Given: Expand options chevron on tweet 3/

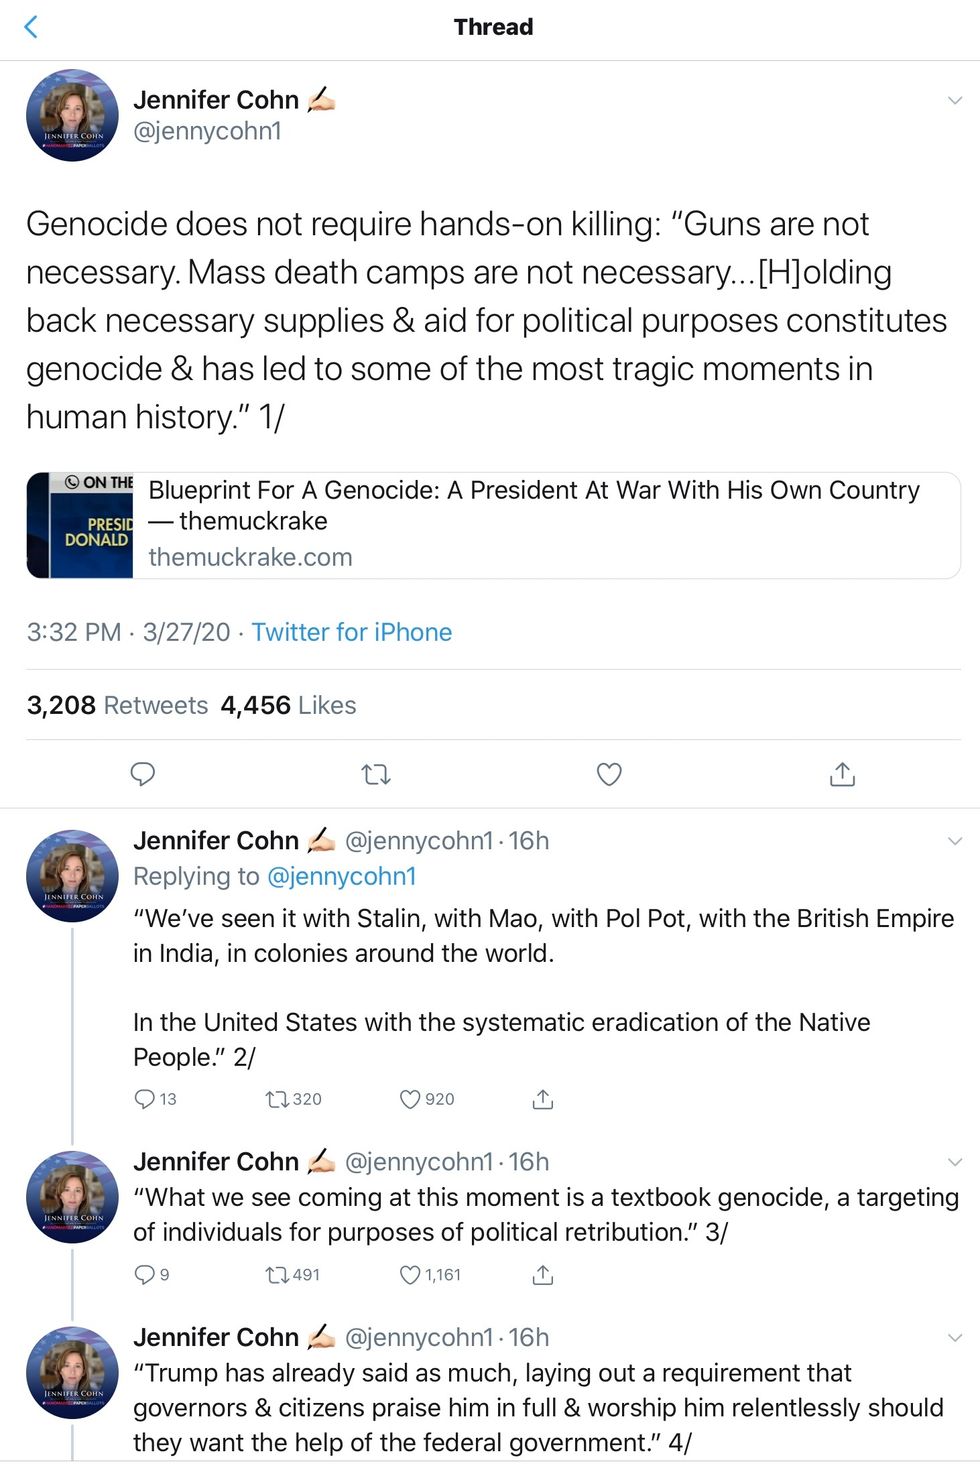Looking at the screenshot, I should [954, 1162].
